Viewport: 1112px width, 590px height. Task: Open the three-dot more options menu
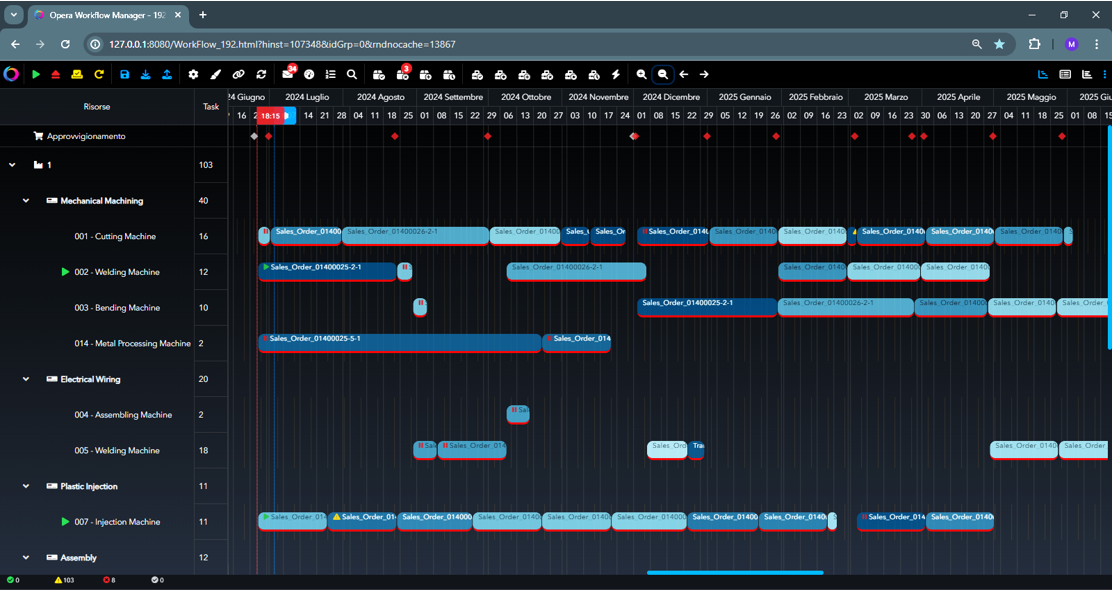point(1105,75)
